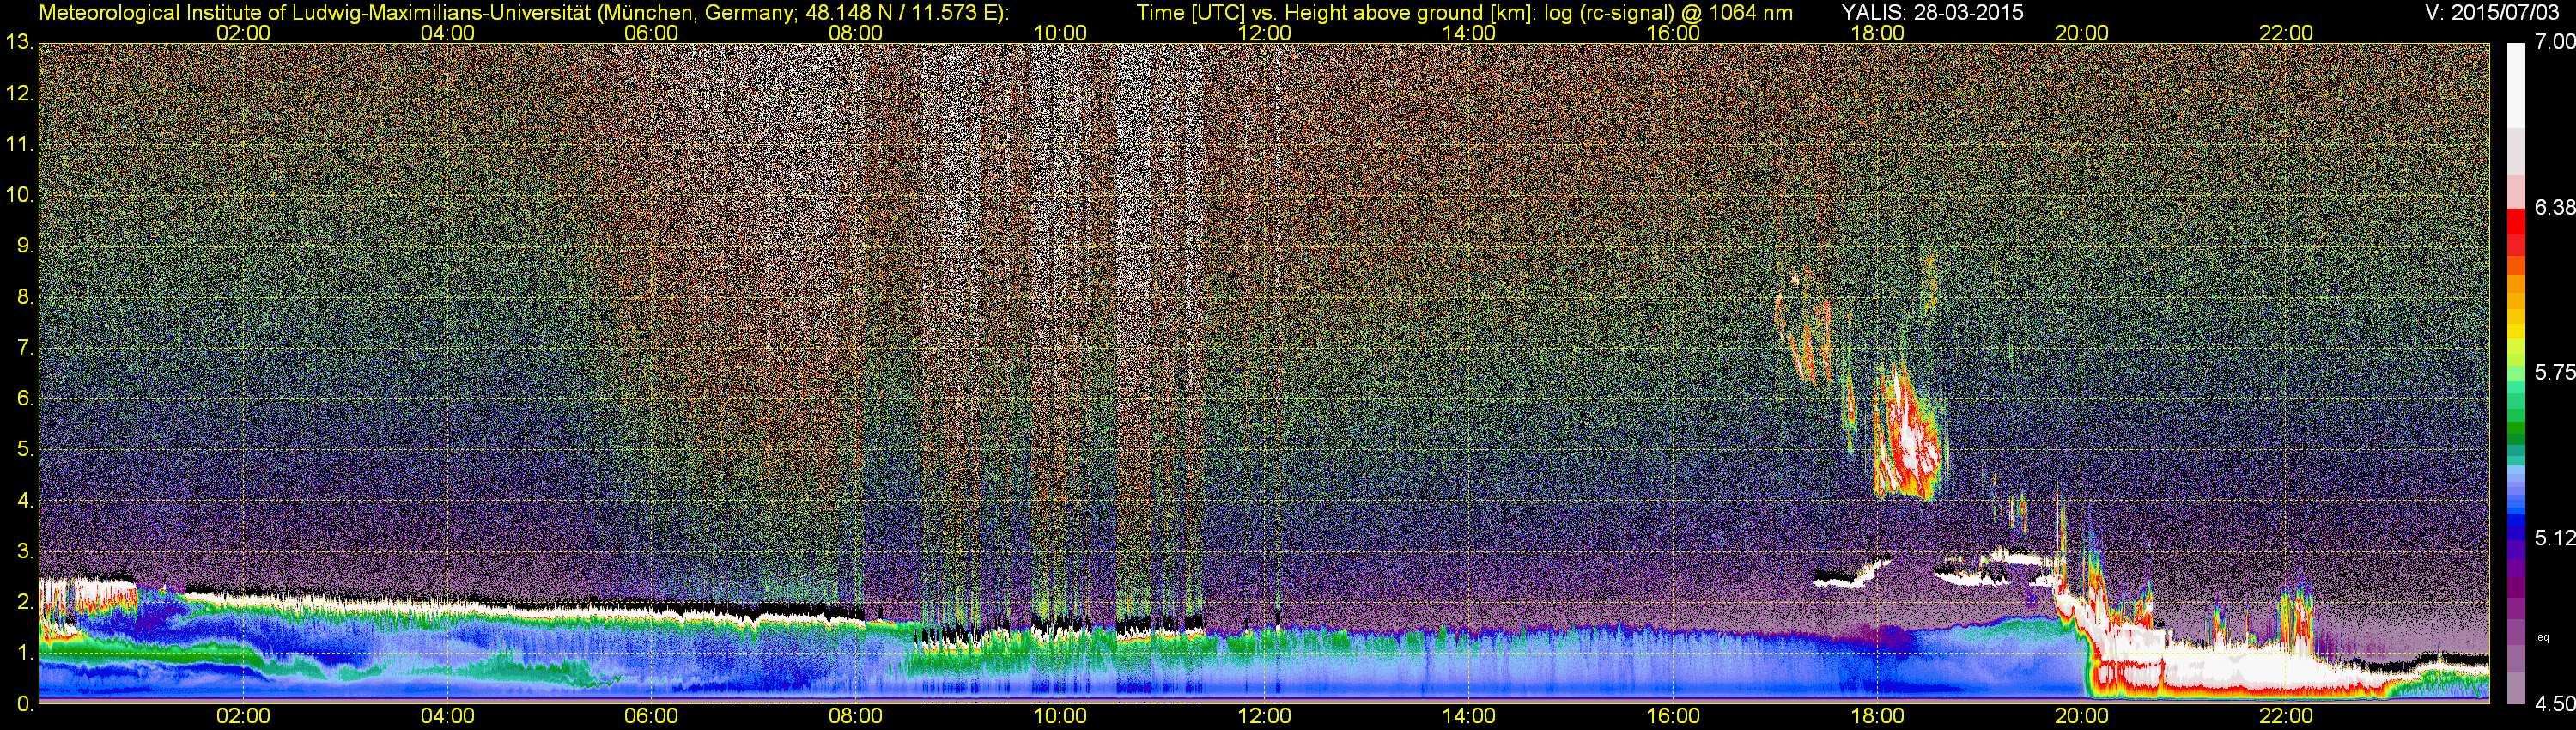
Task: Click the 12:00 marker on bottom time axis
Action: point(1264,716)
